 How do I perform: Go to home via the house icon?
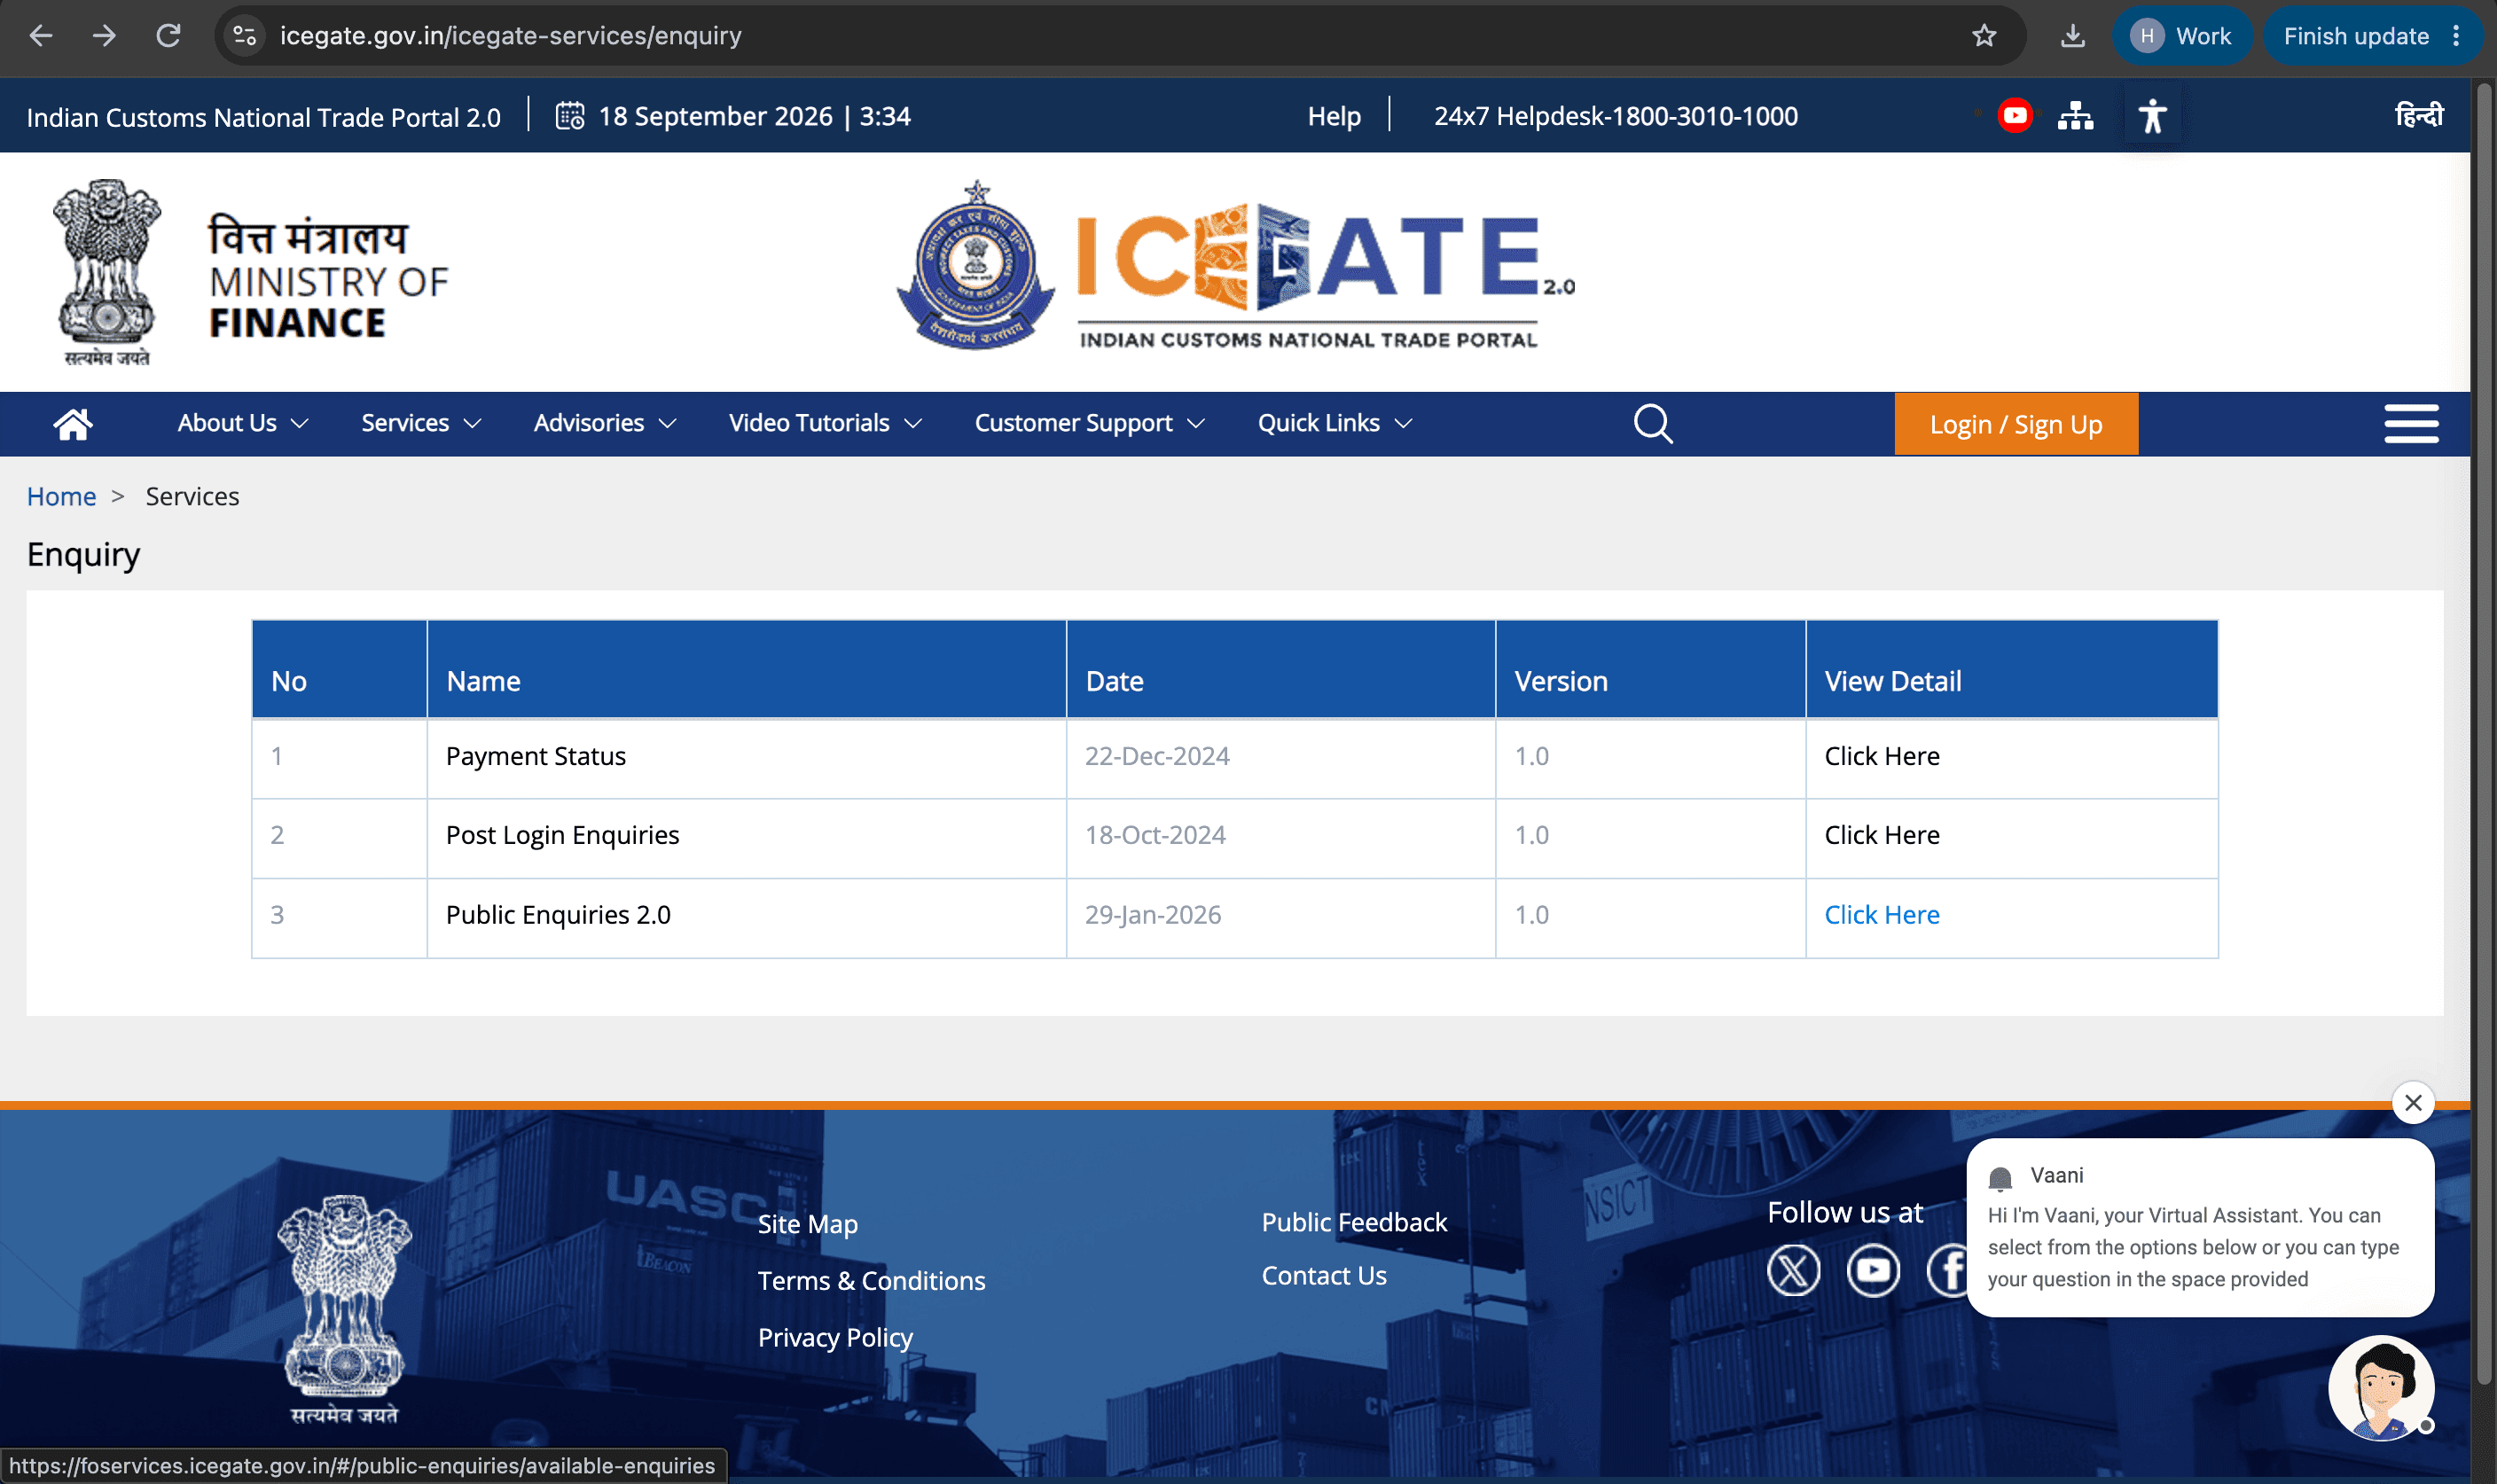click(x=73, y=424)
